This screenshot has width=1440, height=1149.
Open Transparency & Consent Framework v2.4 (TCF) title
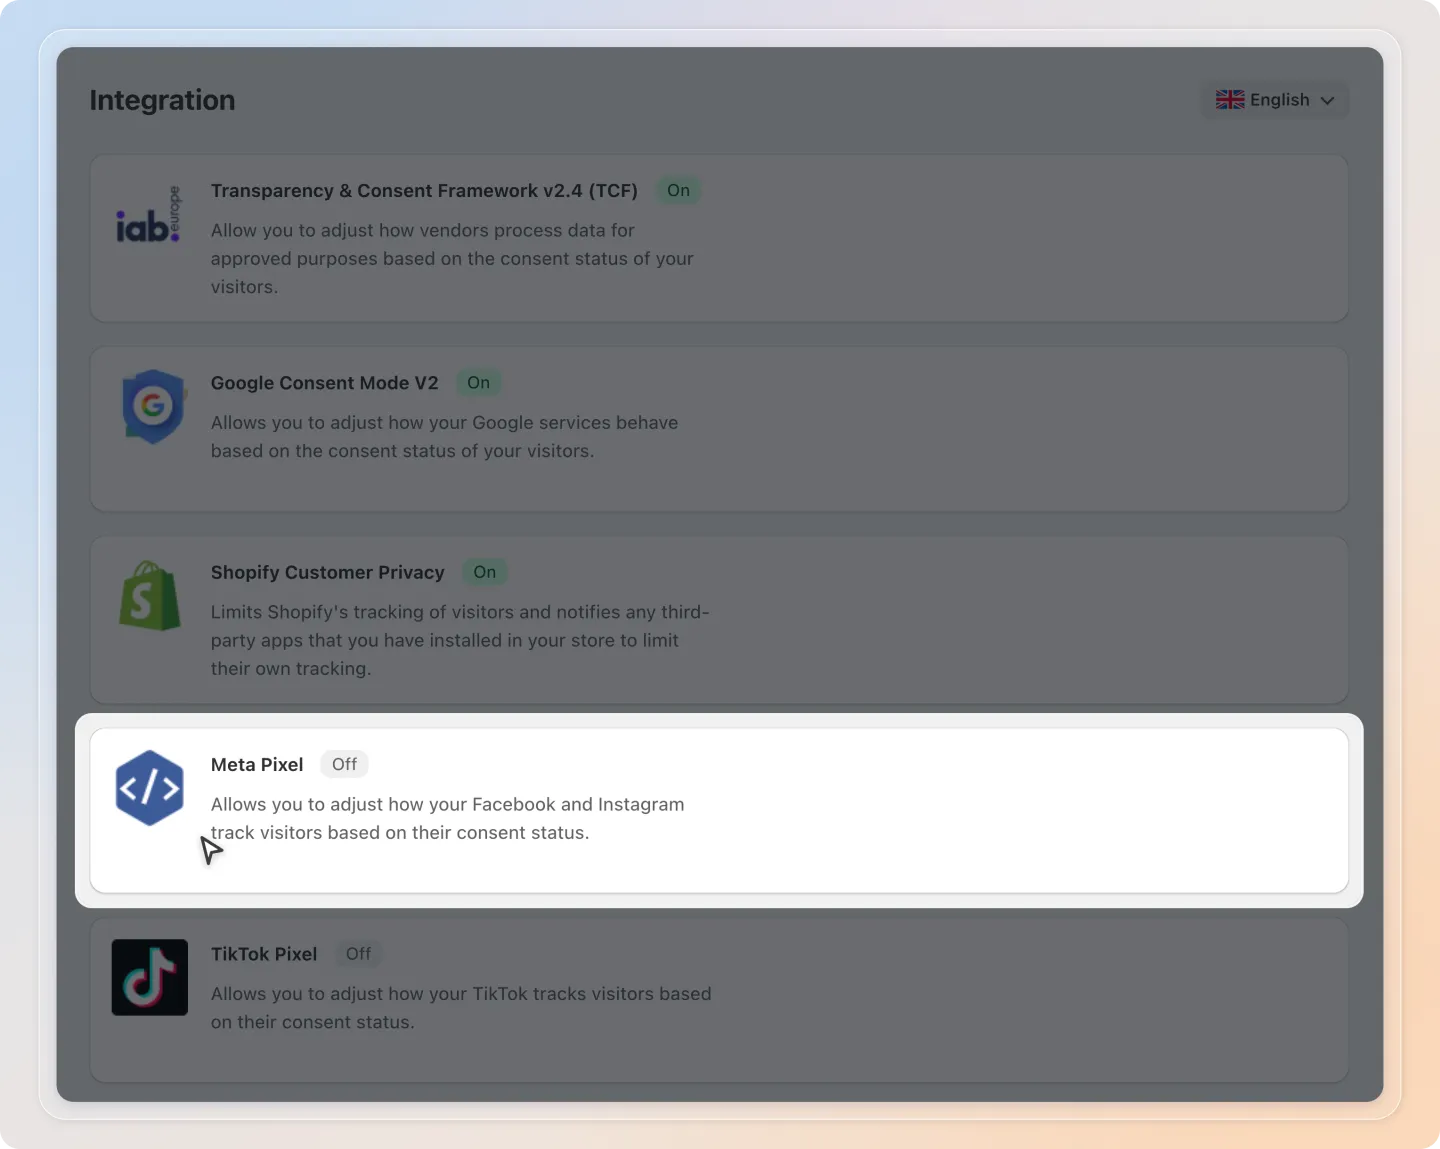click(x=424, y=191)
